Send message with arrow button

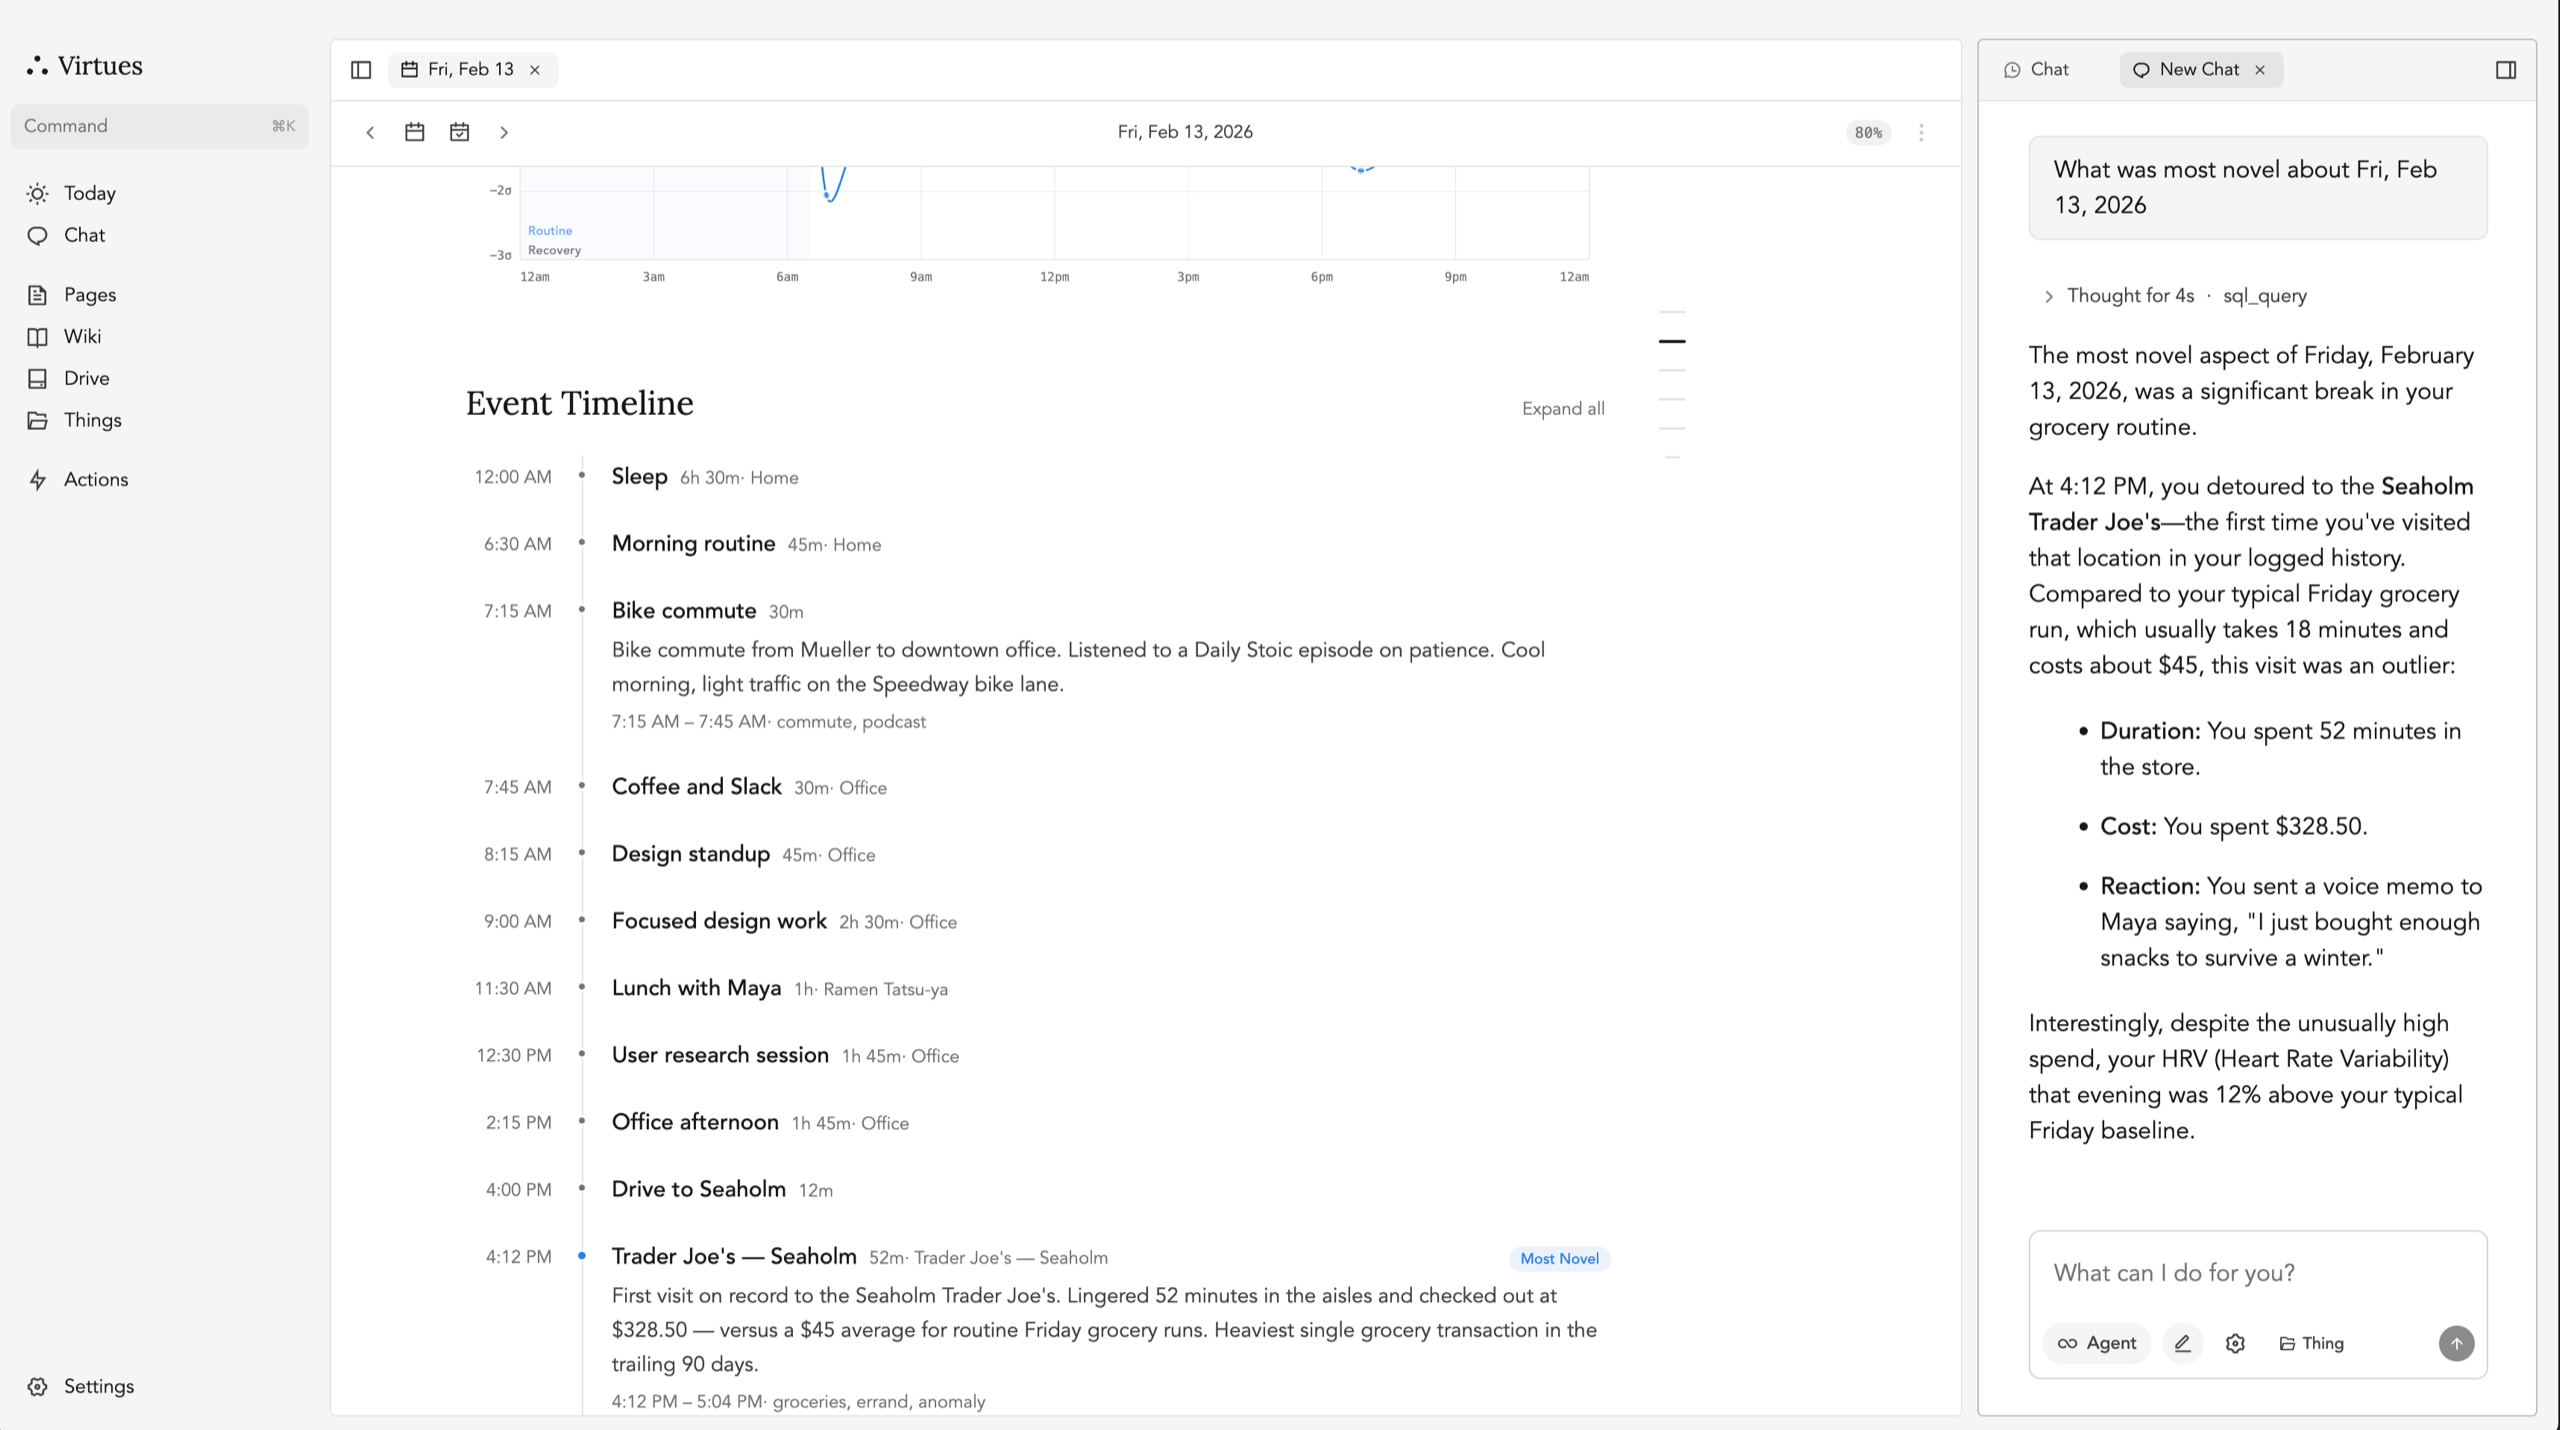pos(2456,1343)
